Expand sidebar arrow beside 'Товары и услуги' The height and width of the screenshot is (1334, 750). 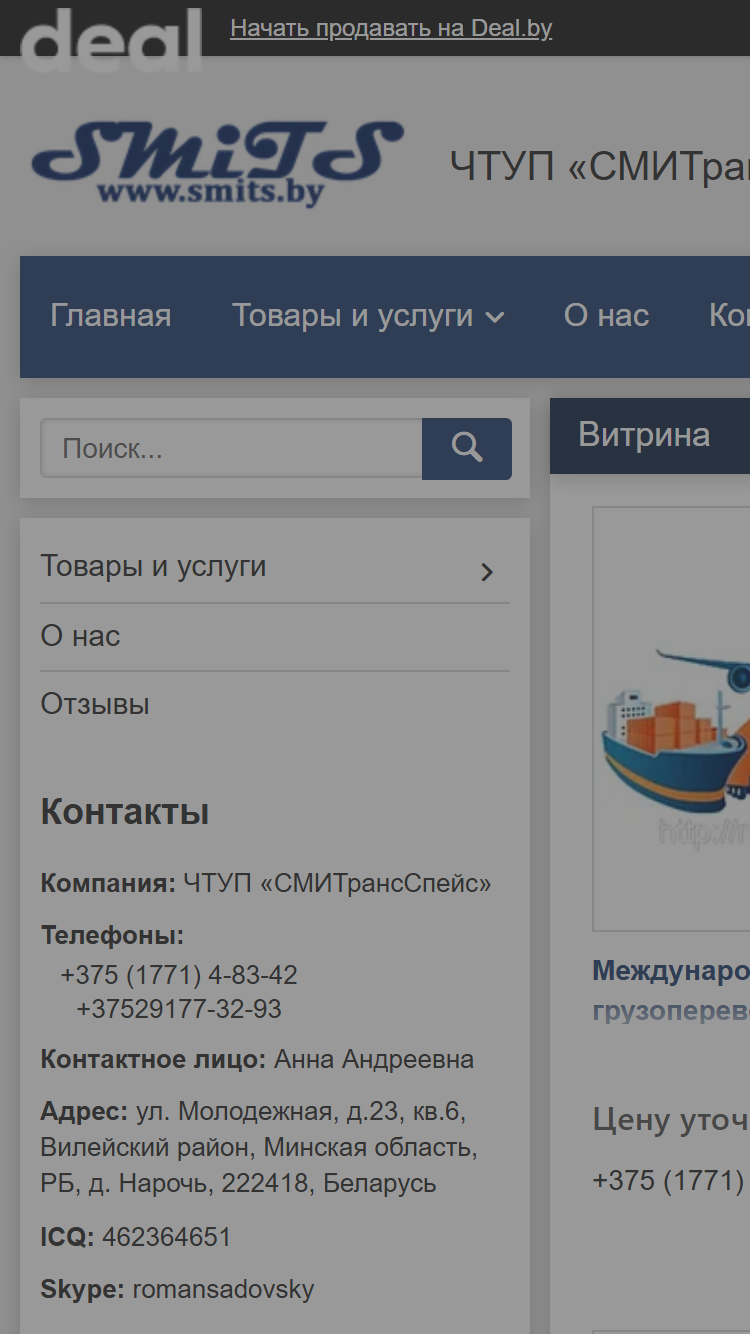[x=487, y=572]
